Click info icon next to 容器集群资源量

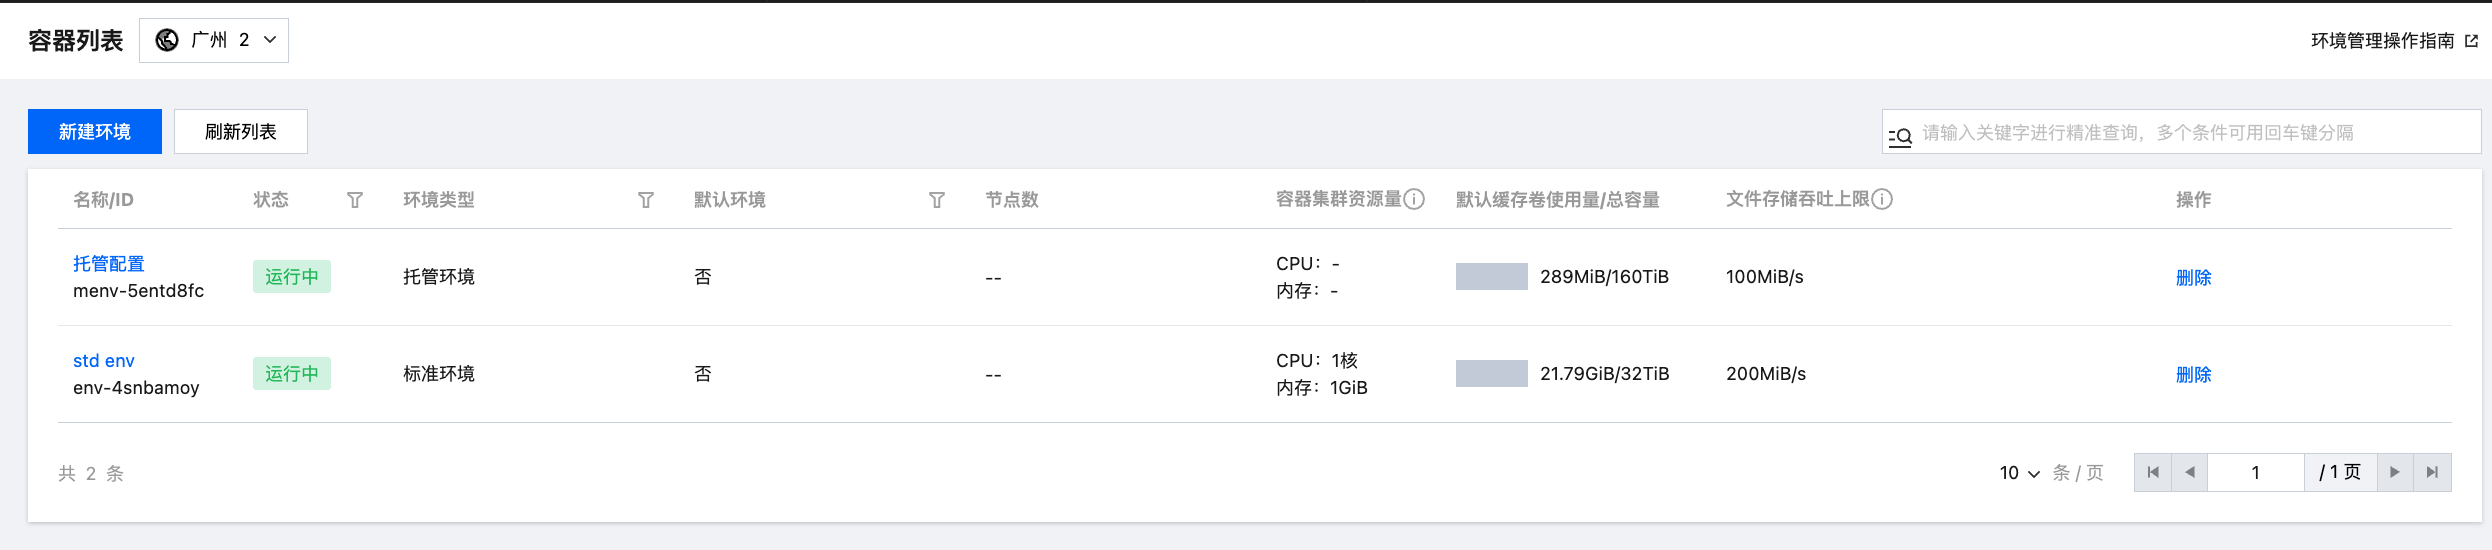pyautogui.click(x=1414, y=199)
